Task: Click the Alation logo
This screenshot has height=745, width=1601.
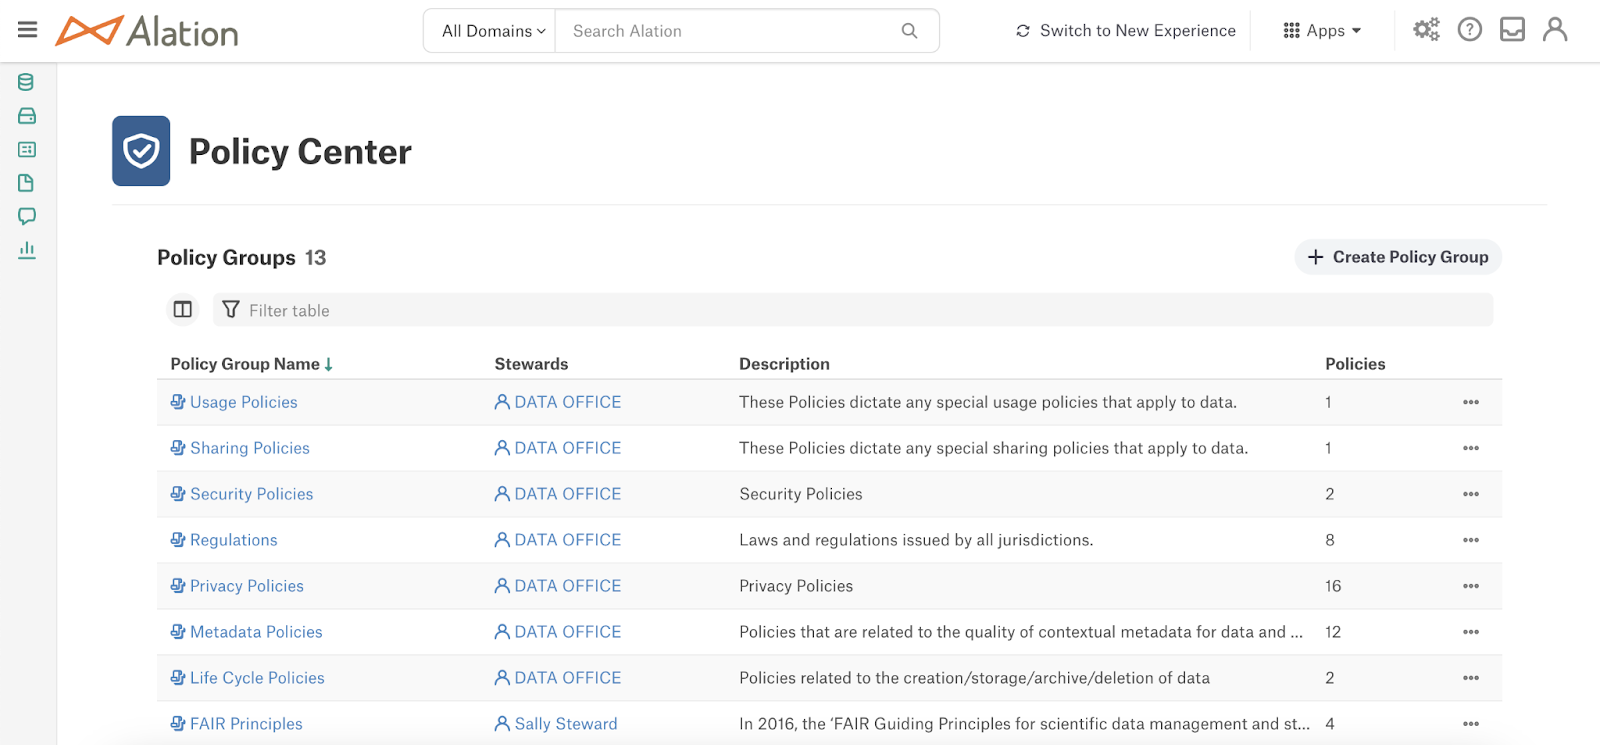Action: coord(147,31)
